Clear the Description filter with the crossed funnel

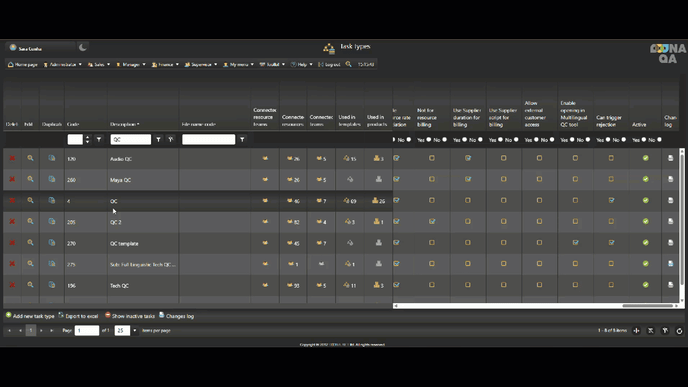click(171, 140)
